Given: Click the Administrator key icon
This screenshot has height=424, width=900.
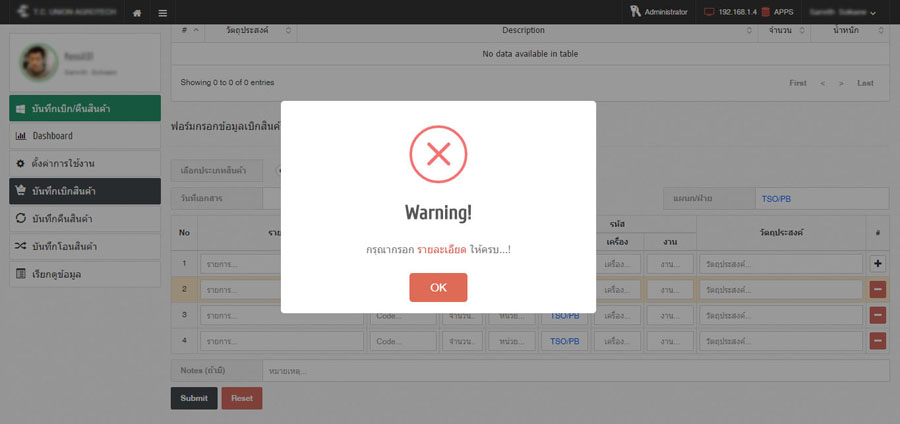Looking at the screenshot, I should coord(635,11).
